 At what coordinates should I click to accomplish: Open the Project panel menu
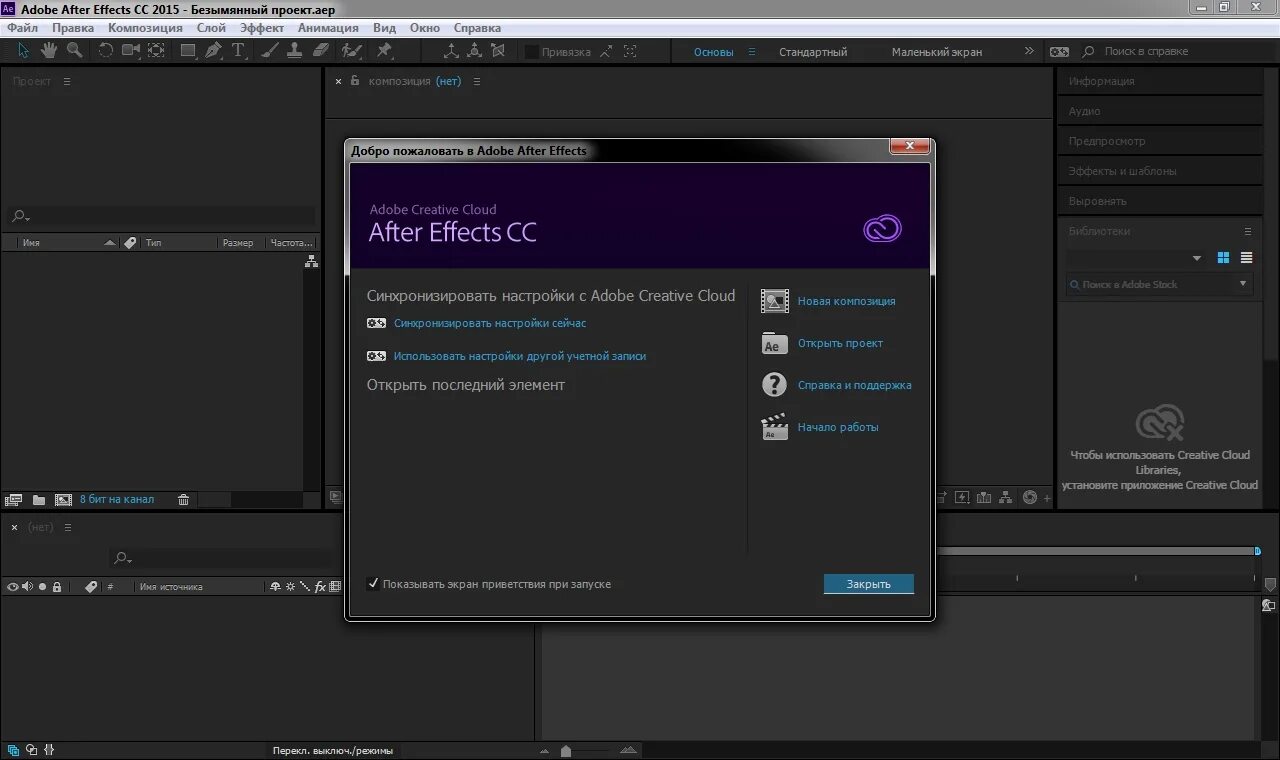click(67, 82)
